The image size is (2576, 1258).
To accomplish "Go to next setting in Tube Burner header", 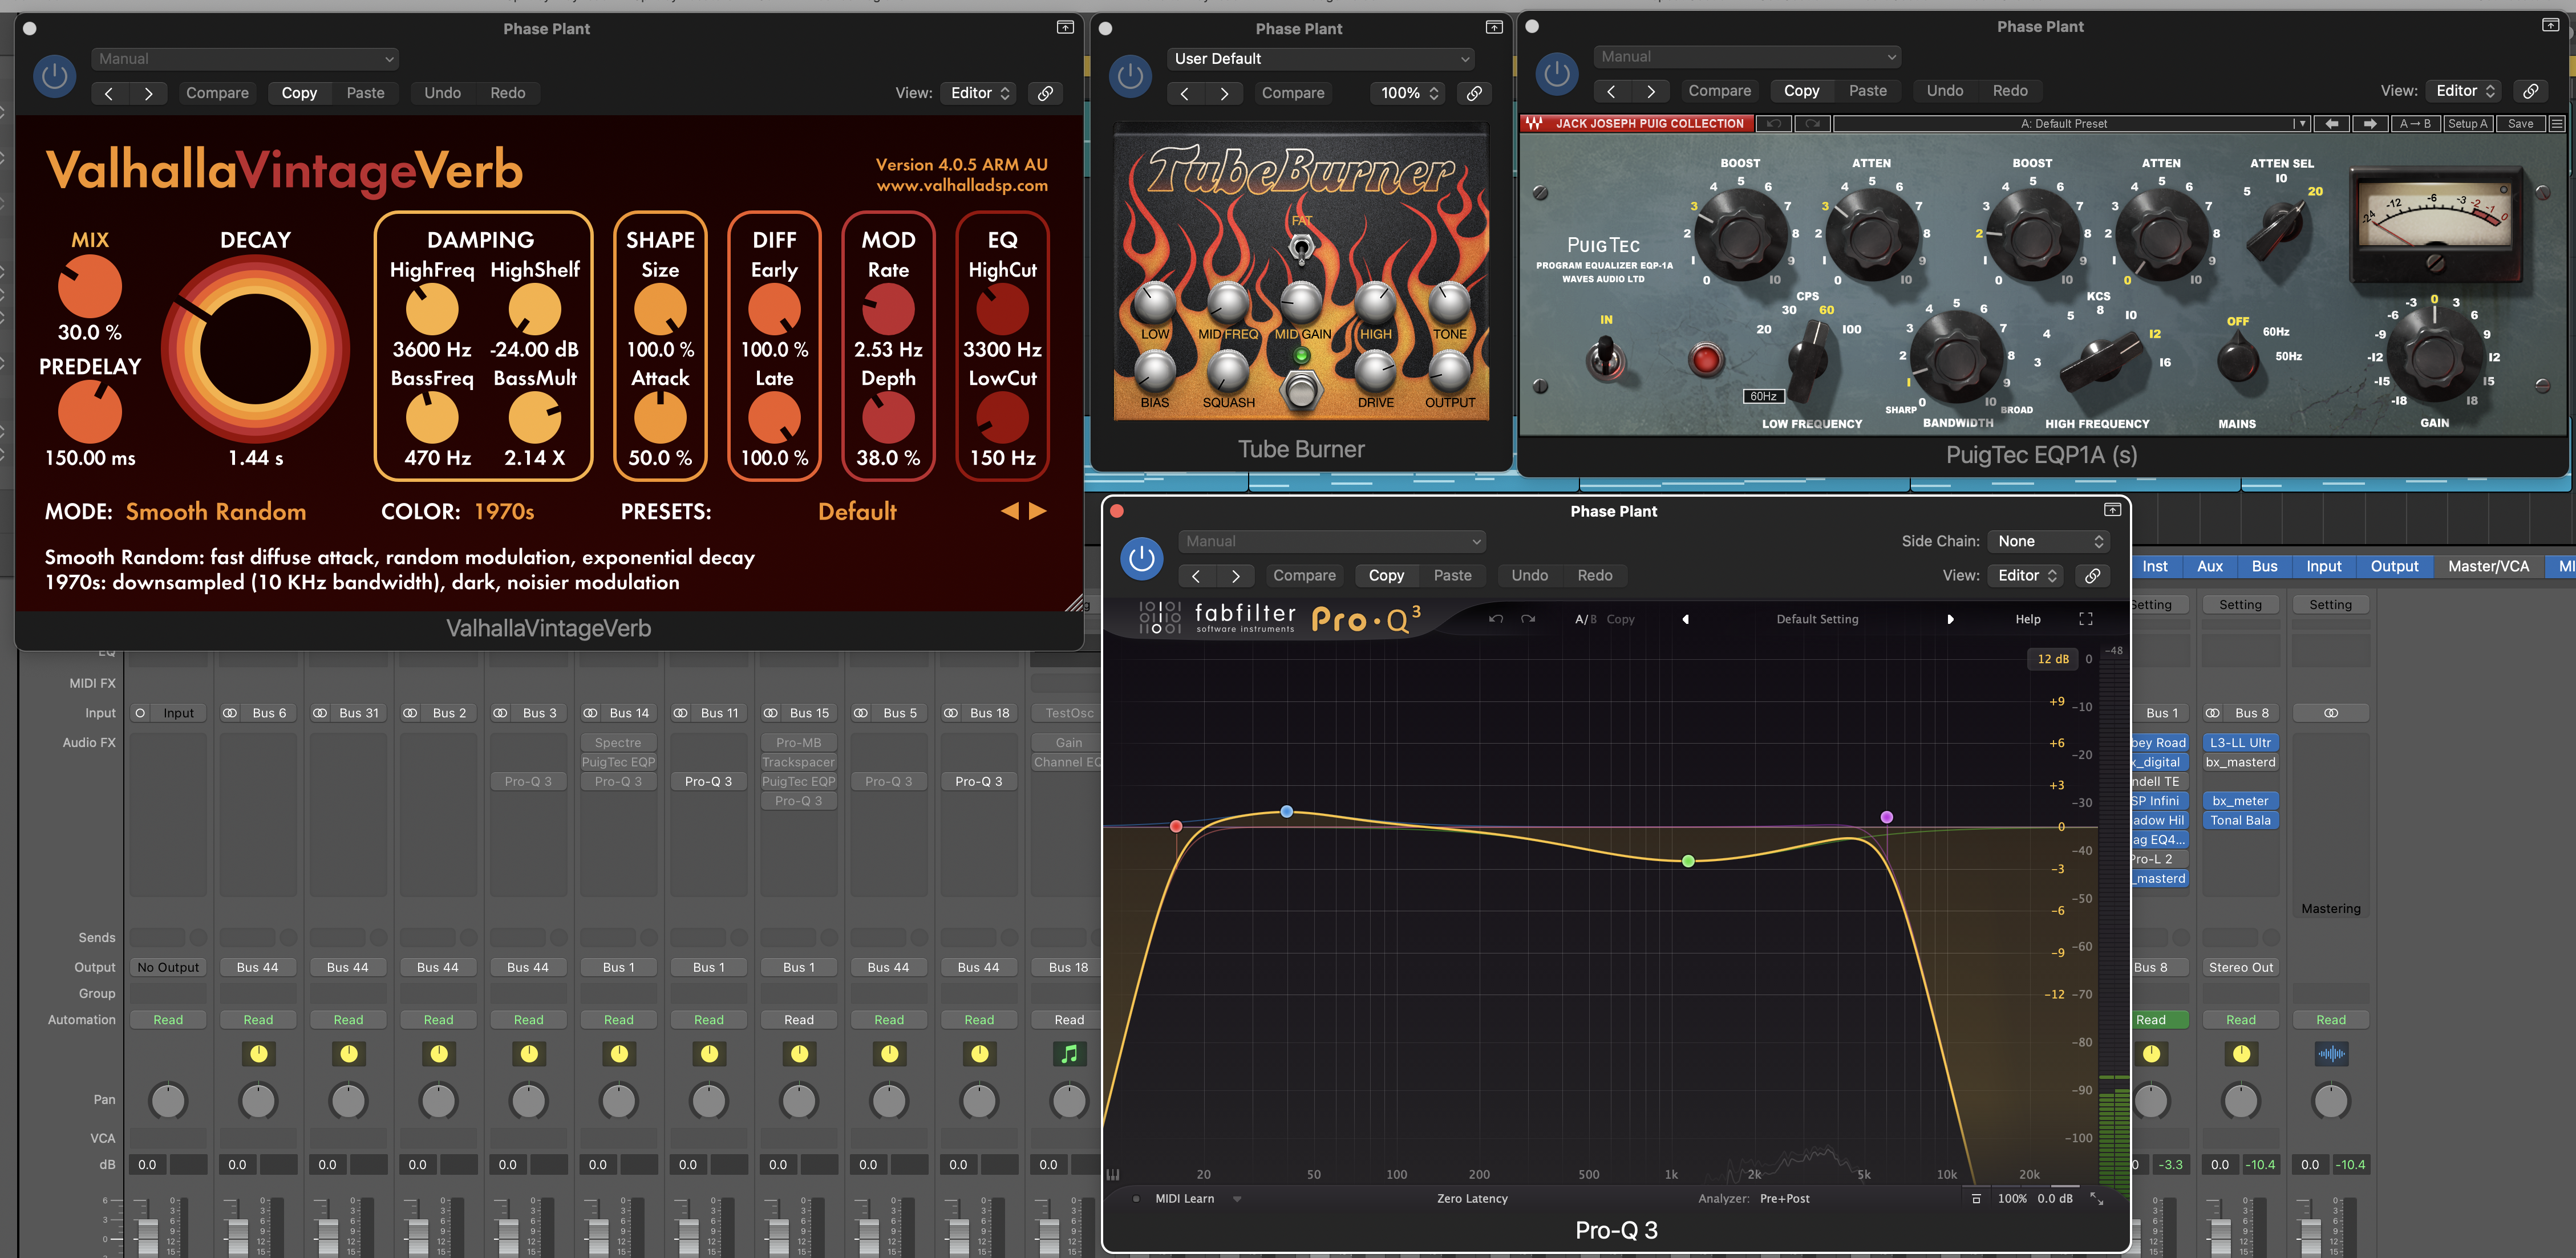I will point(1225,93).
